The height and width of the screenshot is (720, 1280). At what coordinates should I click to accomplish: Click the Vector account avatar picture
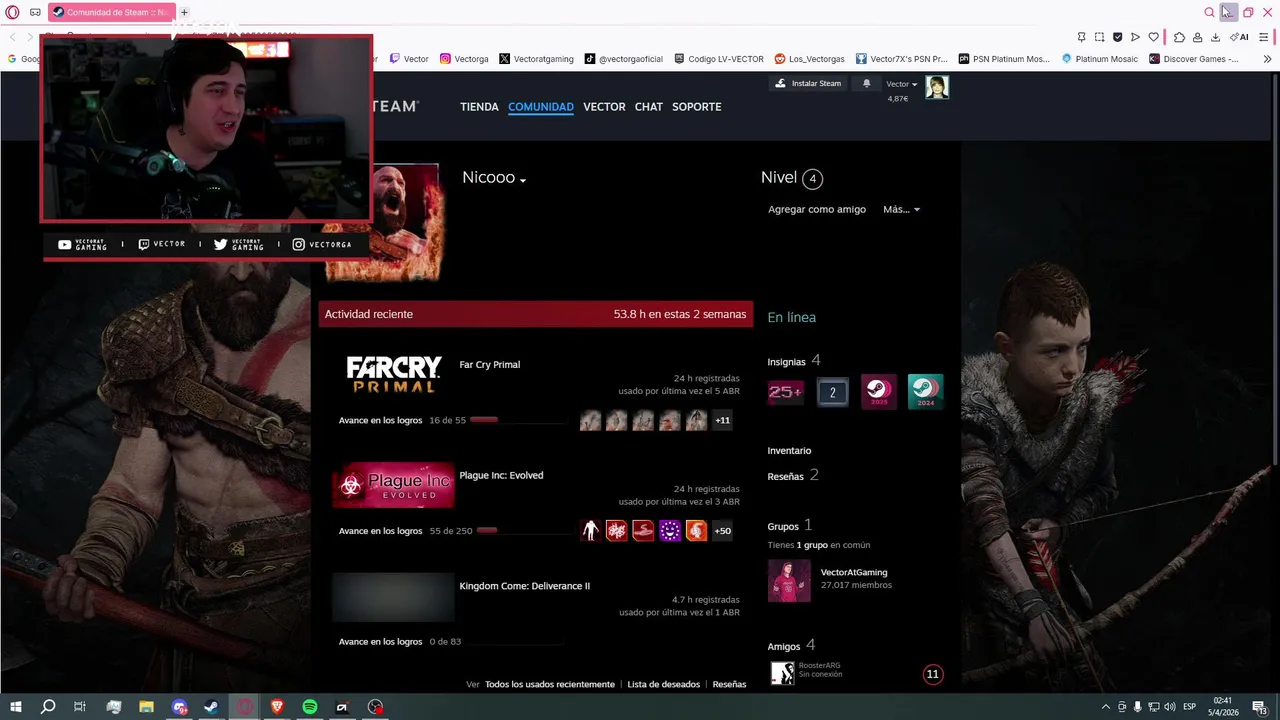pyautogui.click(x=937, y=87)
